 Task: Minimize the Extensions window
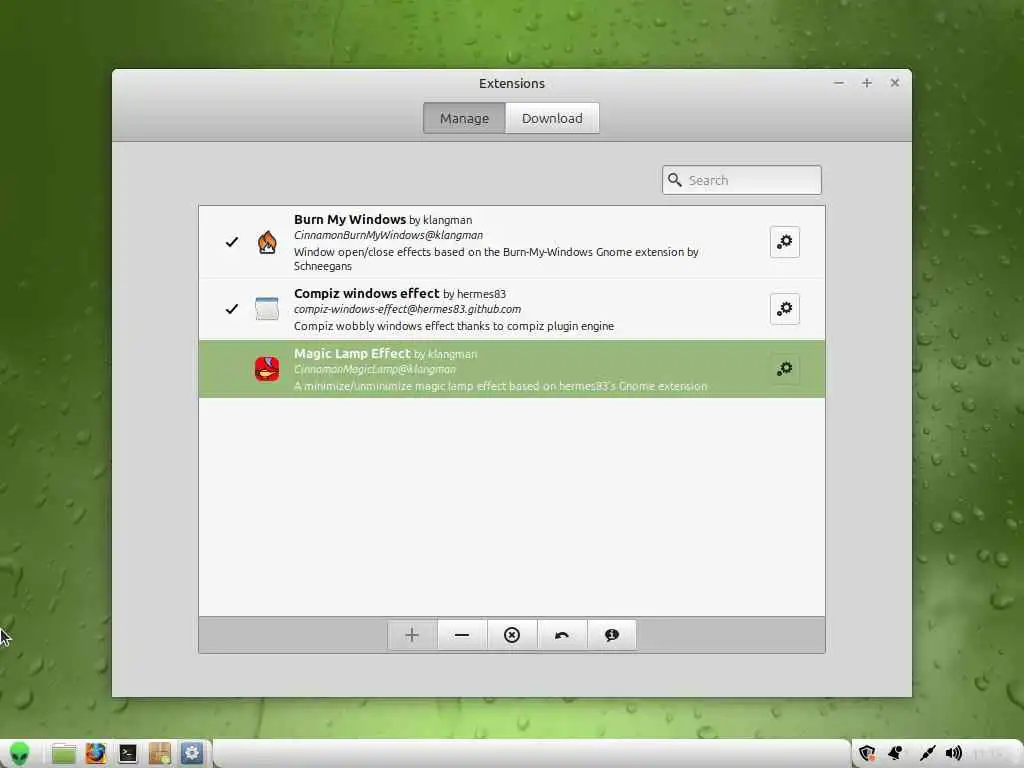pos(839,83)
